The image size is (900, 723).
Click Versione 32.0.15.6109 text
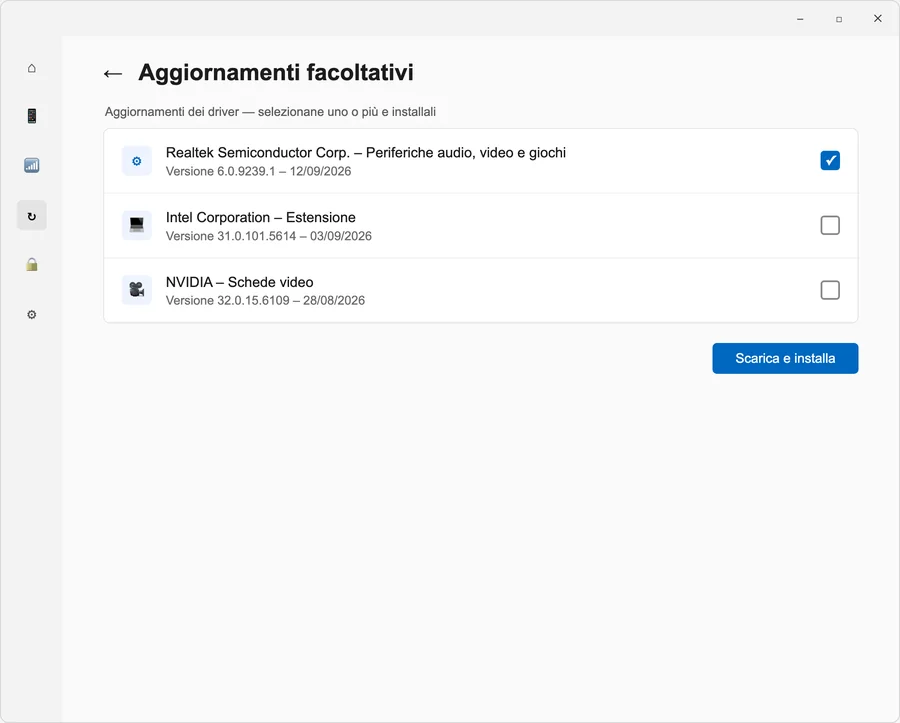(227, 300)
